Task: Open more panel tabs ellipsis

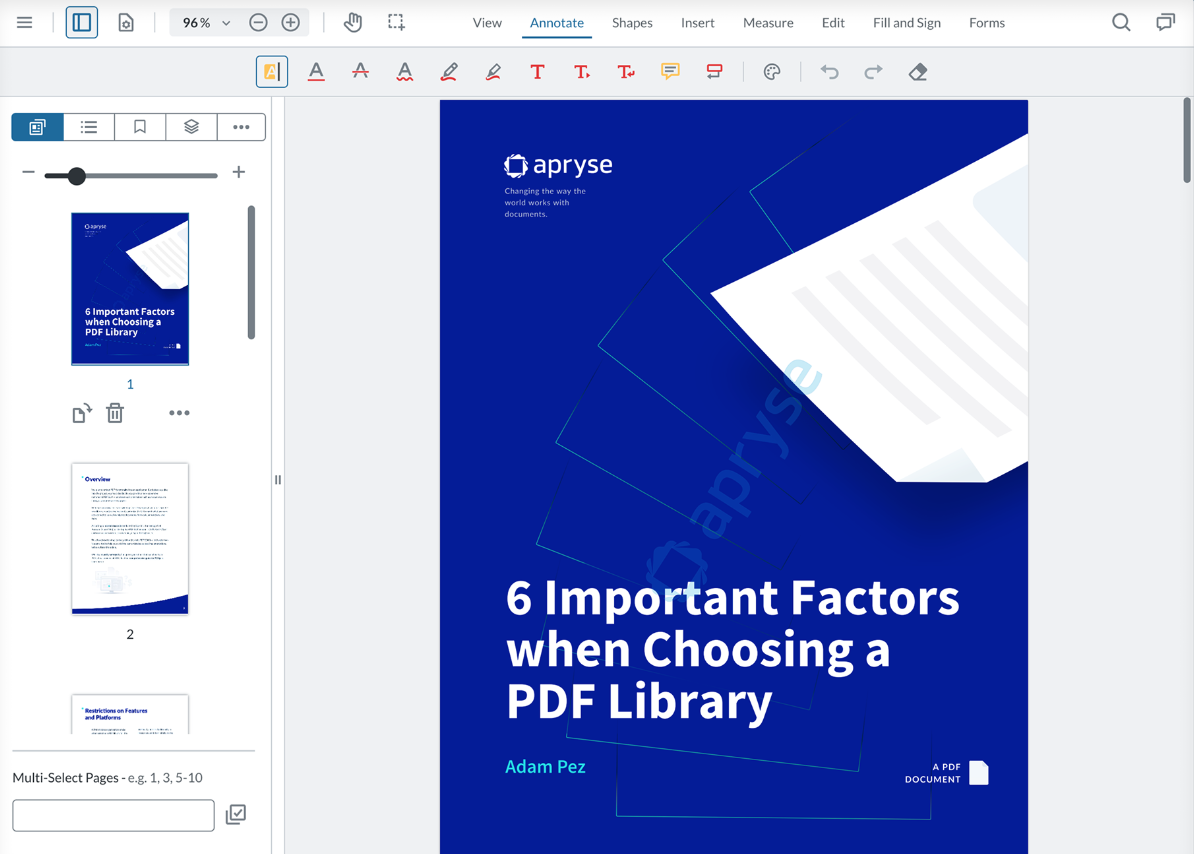Action: coord(241,127)
